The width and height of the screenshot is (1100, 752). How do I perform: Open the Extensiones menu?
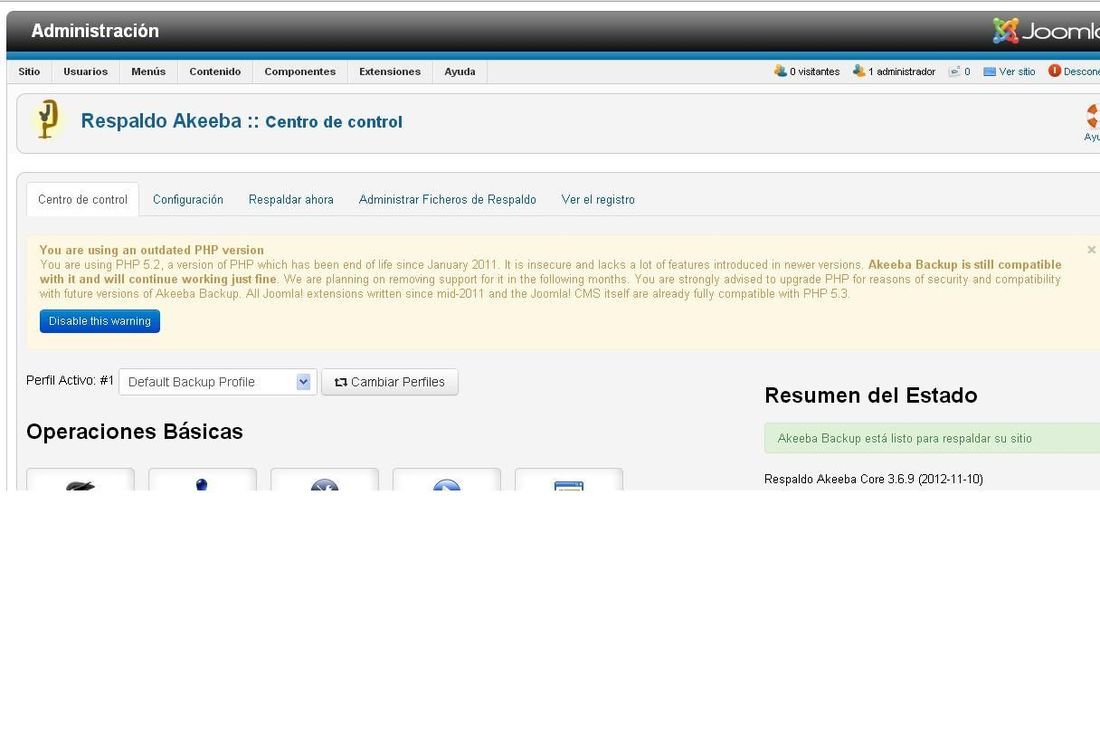390,72
